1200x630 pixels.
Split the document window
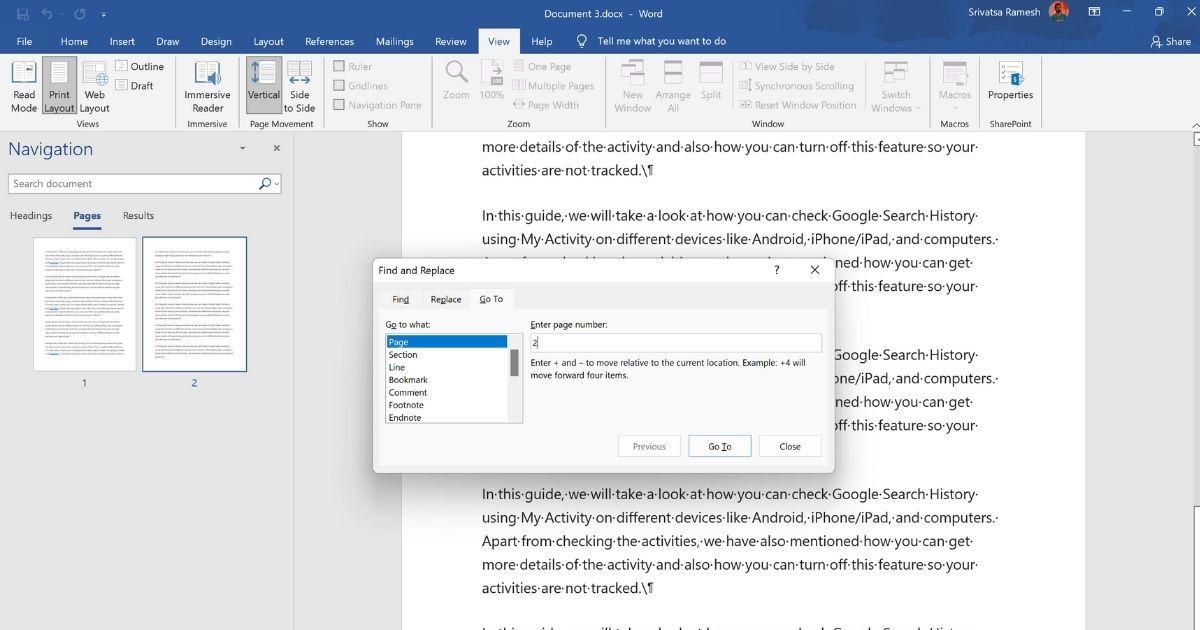[711, 80]
